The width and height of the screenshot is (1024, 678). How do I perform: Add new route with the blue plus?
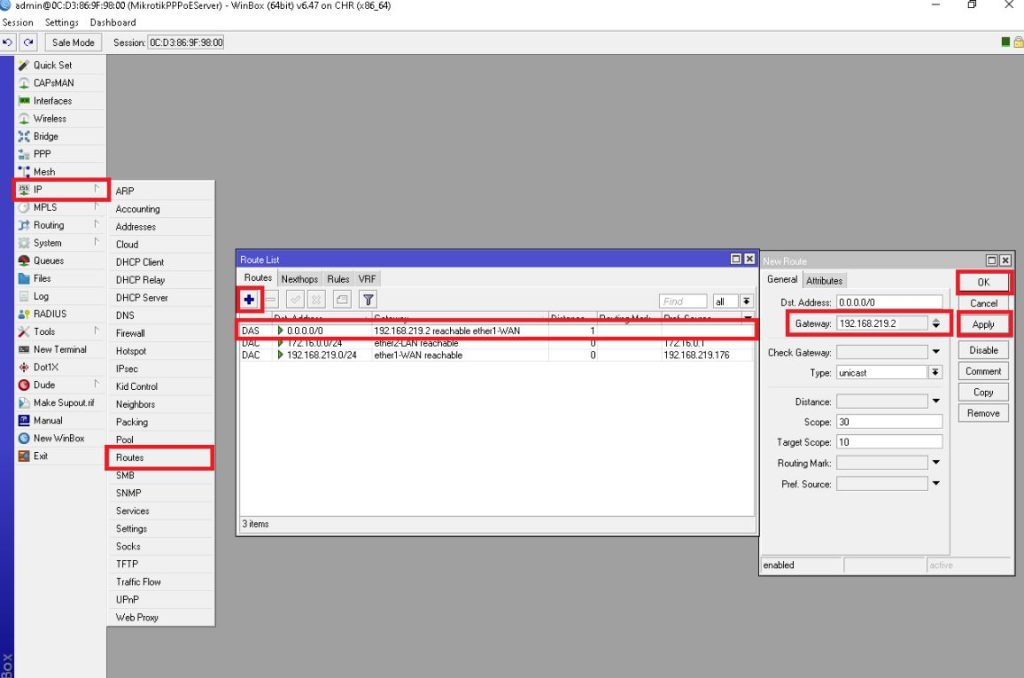[x=249, y=300]
